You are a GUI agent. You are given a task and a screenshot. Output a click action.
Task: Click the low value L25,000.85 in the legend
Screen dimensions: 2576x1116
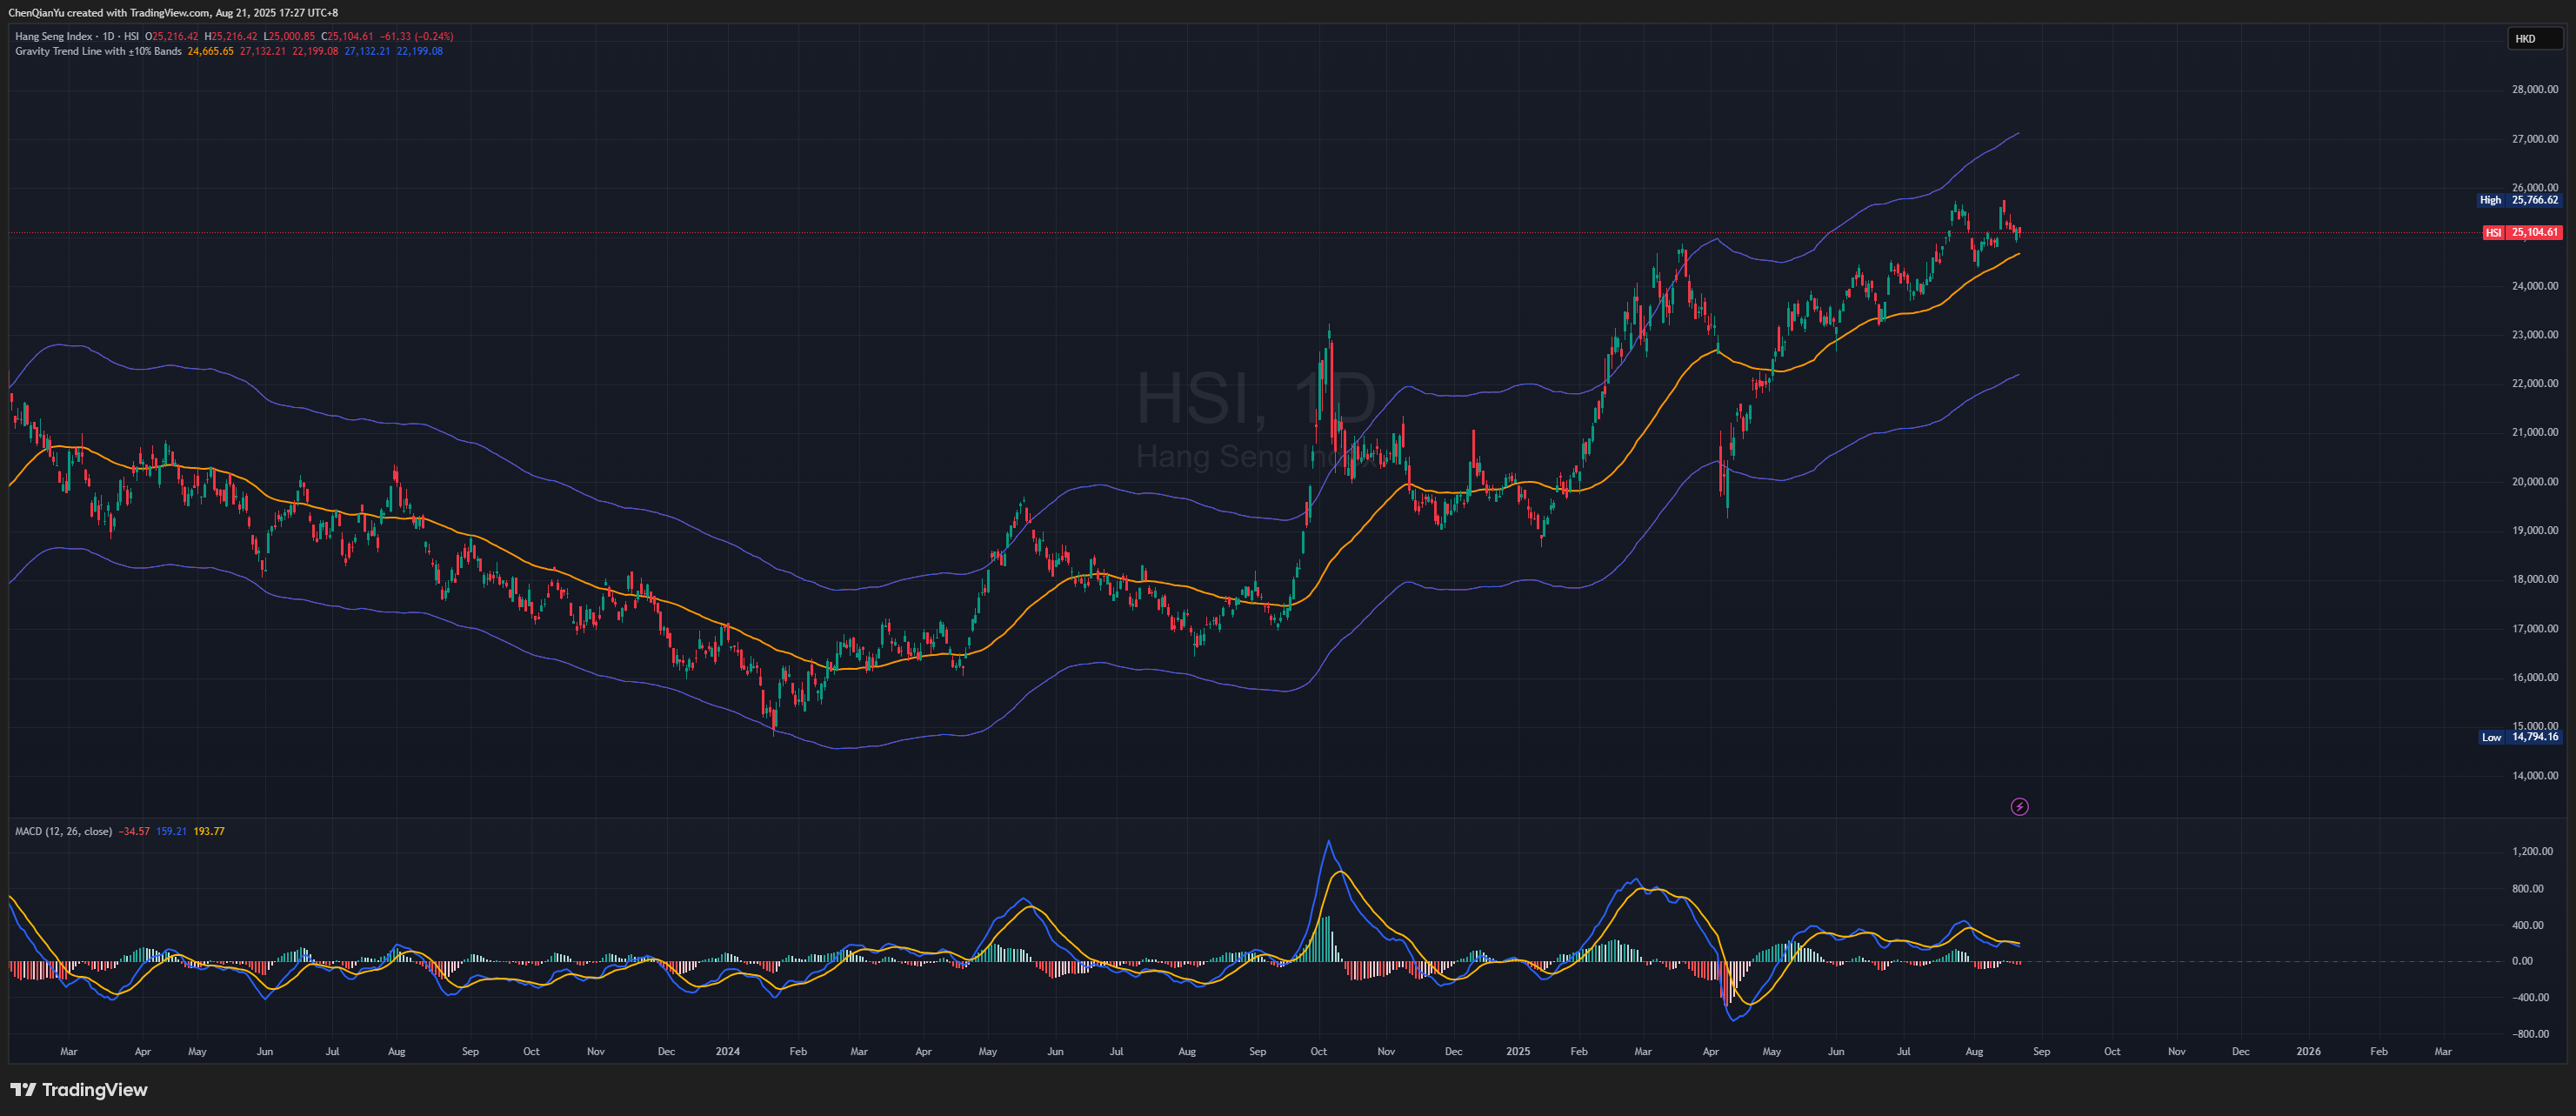click(290, 37)
